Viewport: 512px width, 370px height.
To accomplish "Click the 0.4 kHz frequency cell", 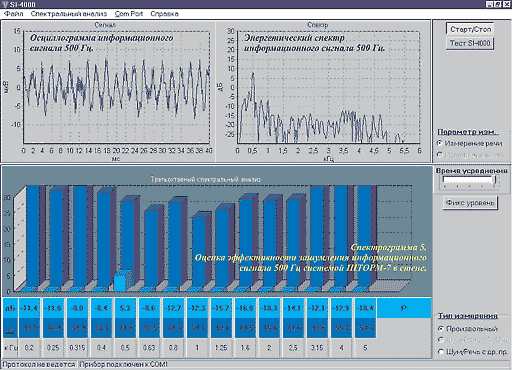I will (101, 348).
